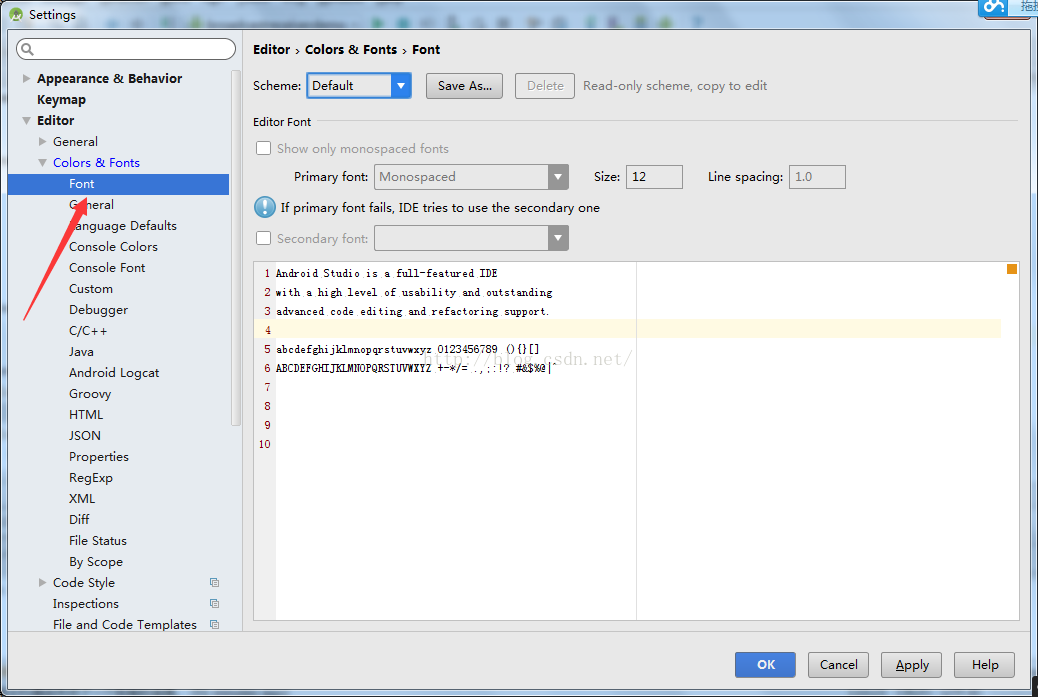Select RegExp color settings
This screenshot has height=697, width=1038.
coord(91,477)
